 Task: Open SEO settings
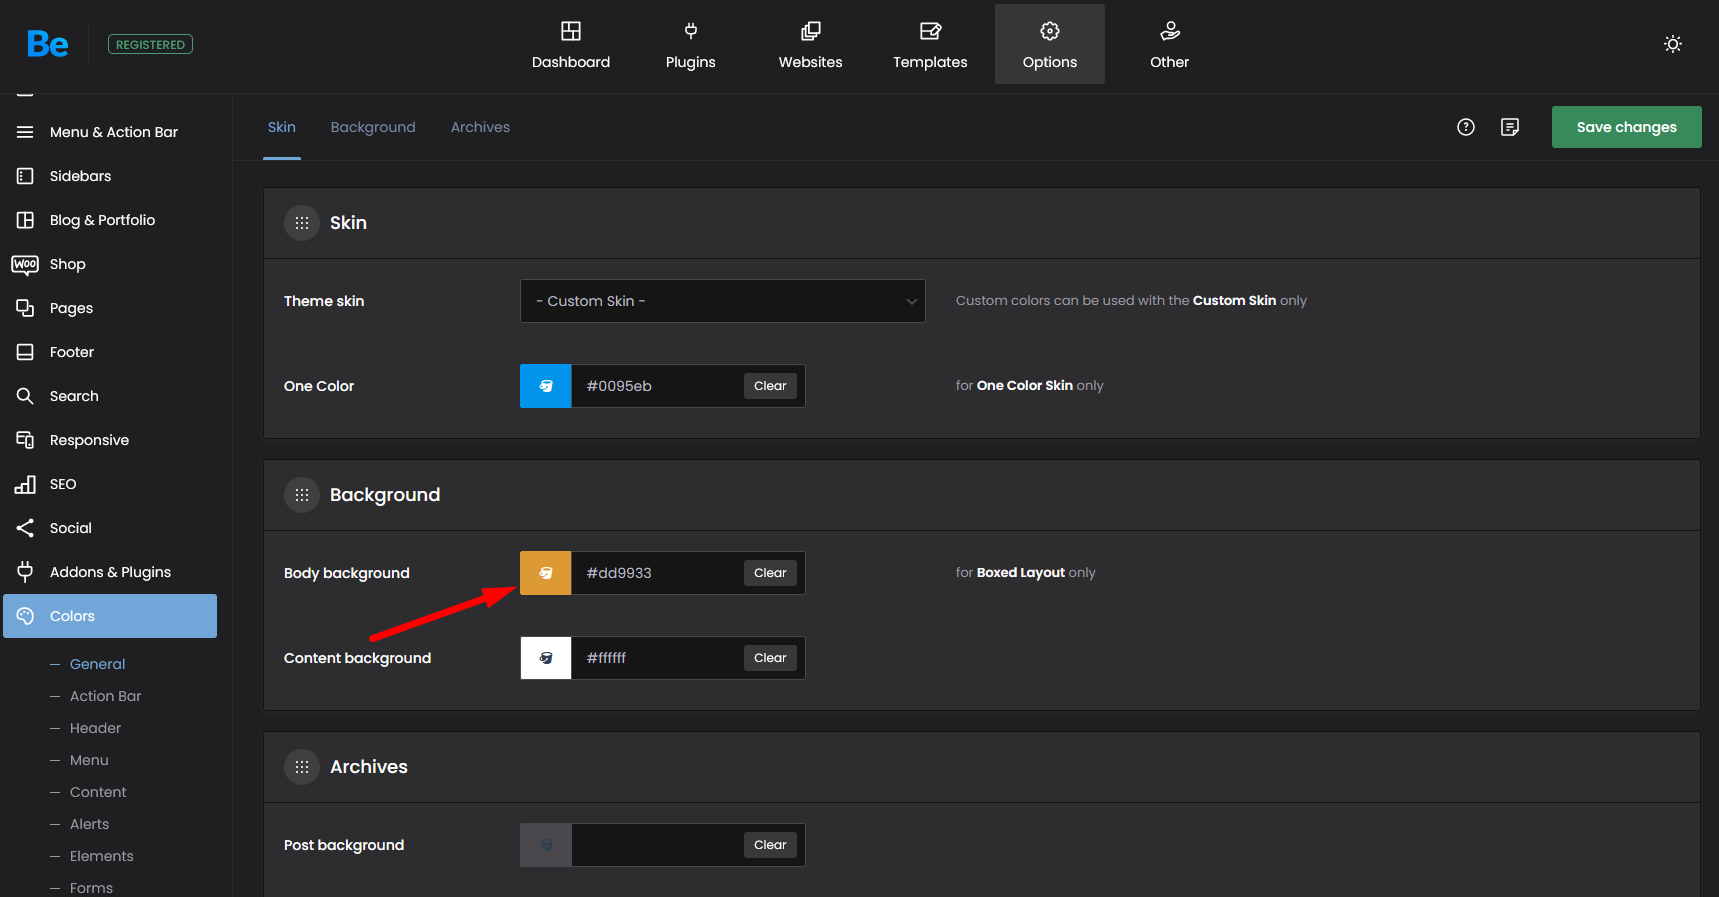click(x=110, y=484)
